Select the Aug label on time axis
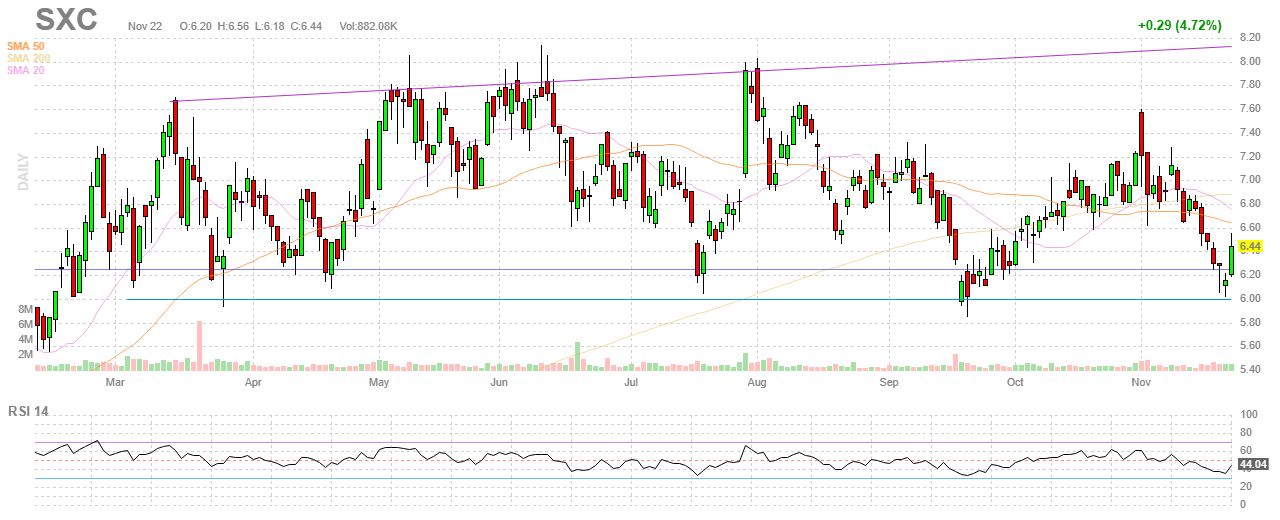The image size is (1280, 520). click(757, 382)
